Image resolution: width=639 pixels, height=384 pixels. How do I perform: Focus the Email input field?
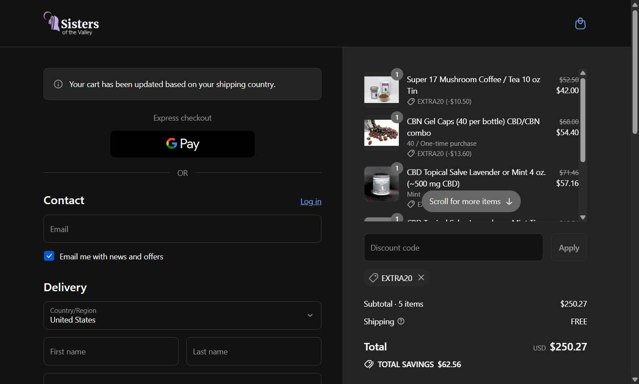(x=182, y=229)
